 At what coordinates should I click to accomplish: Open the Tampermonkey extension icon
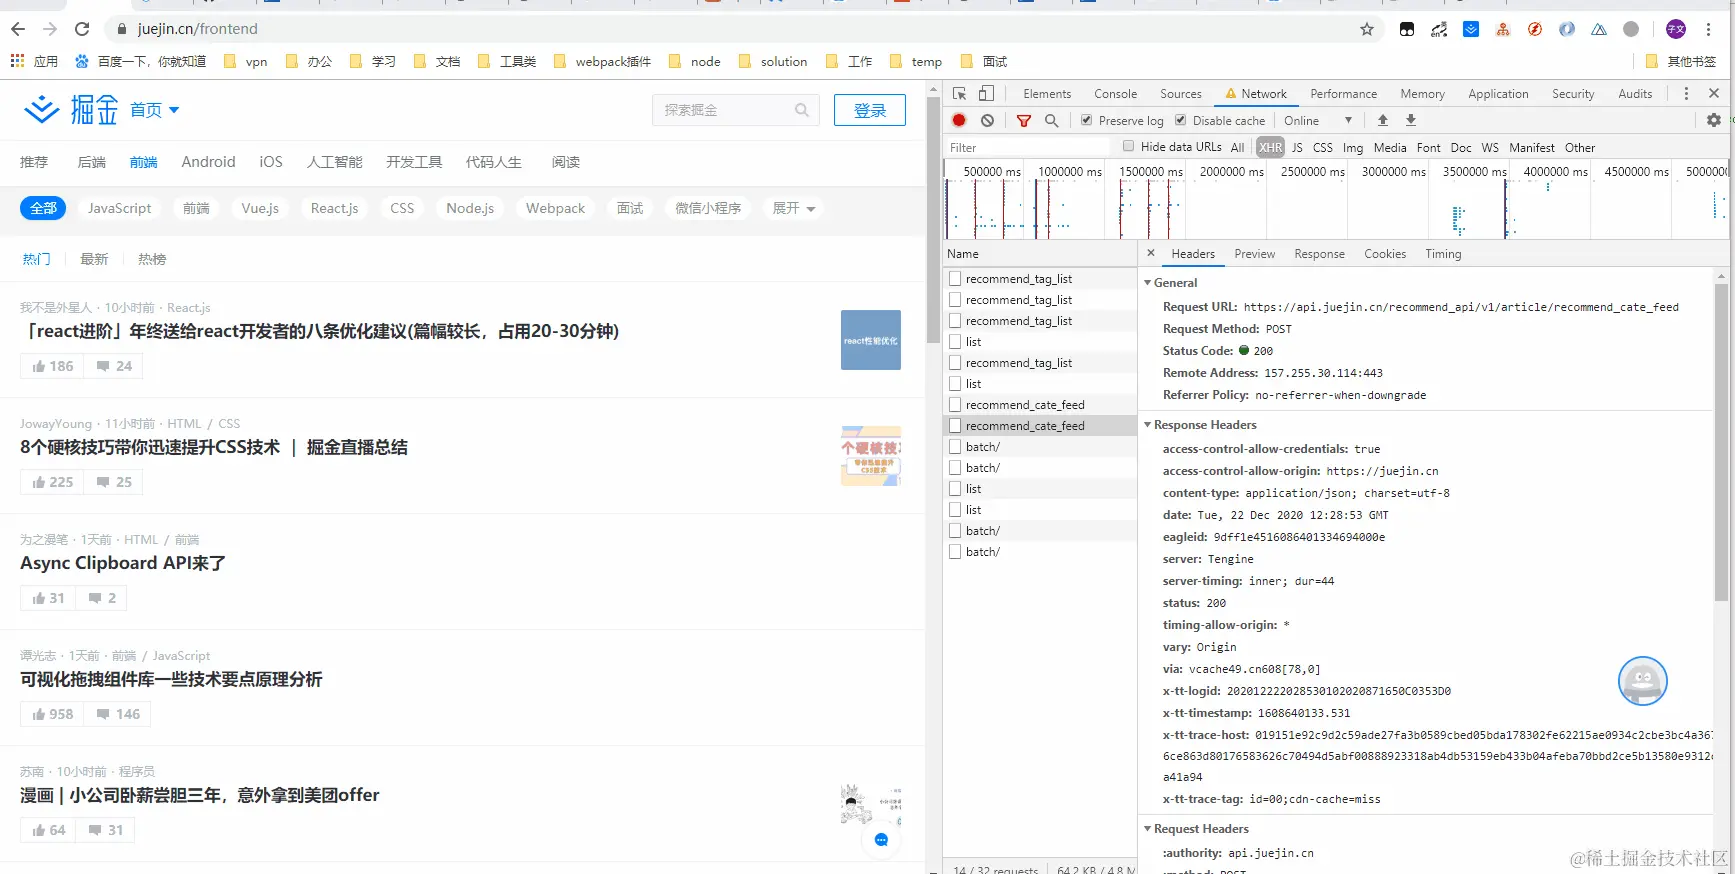1407,29
